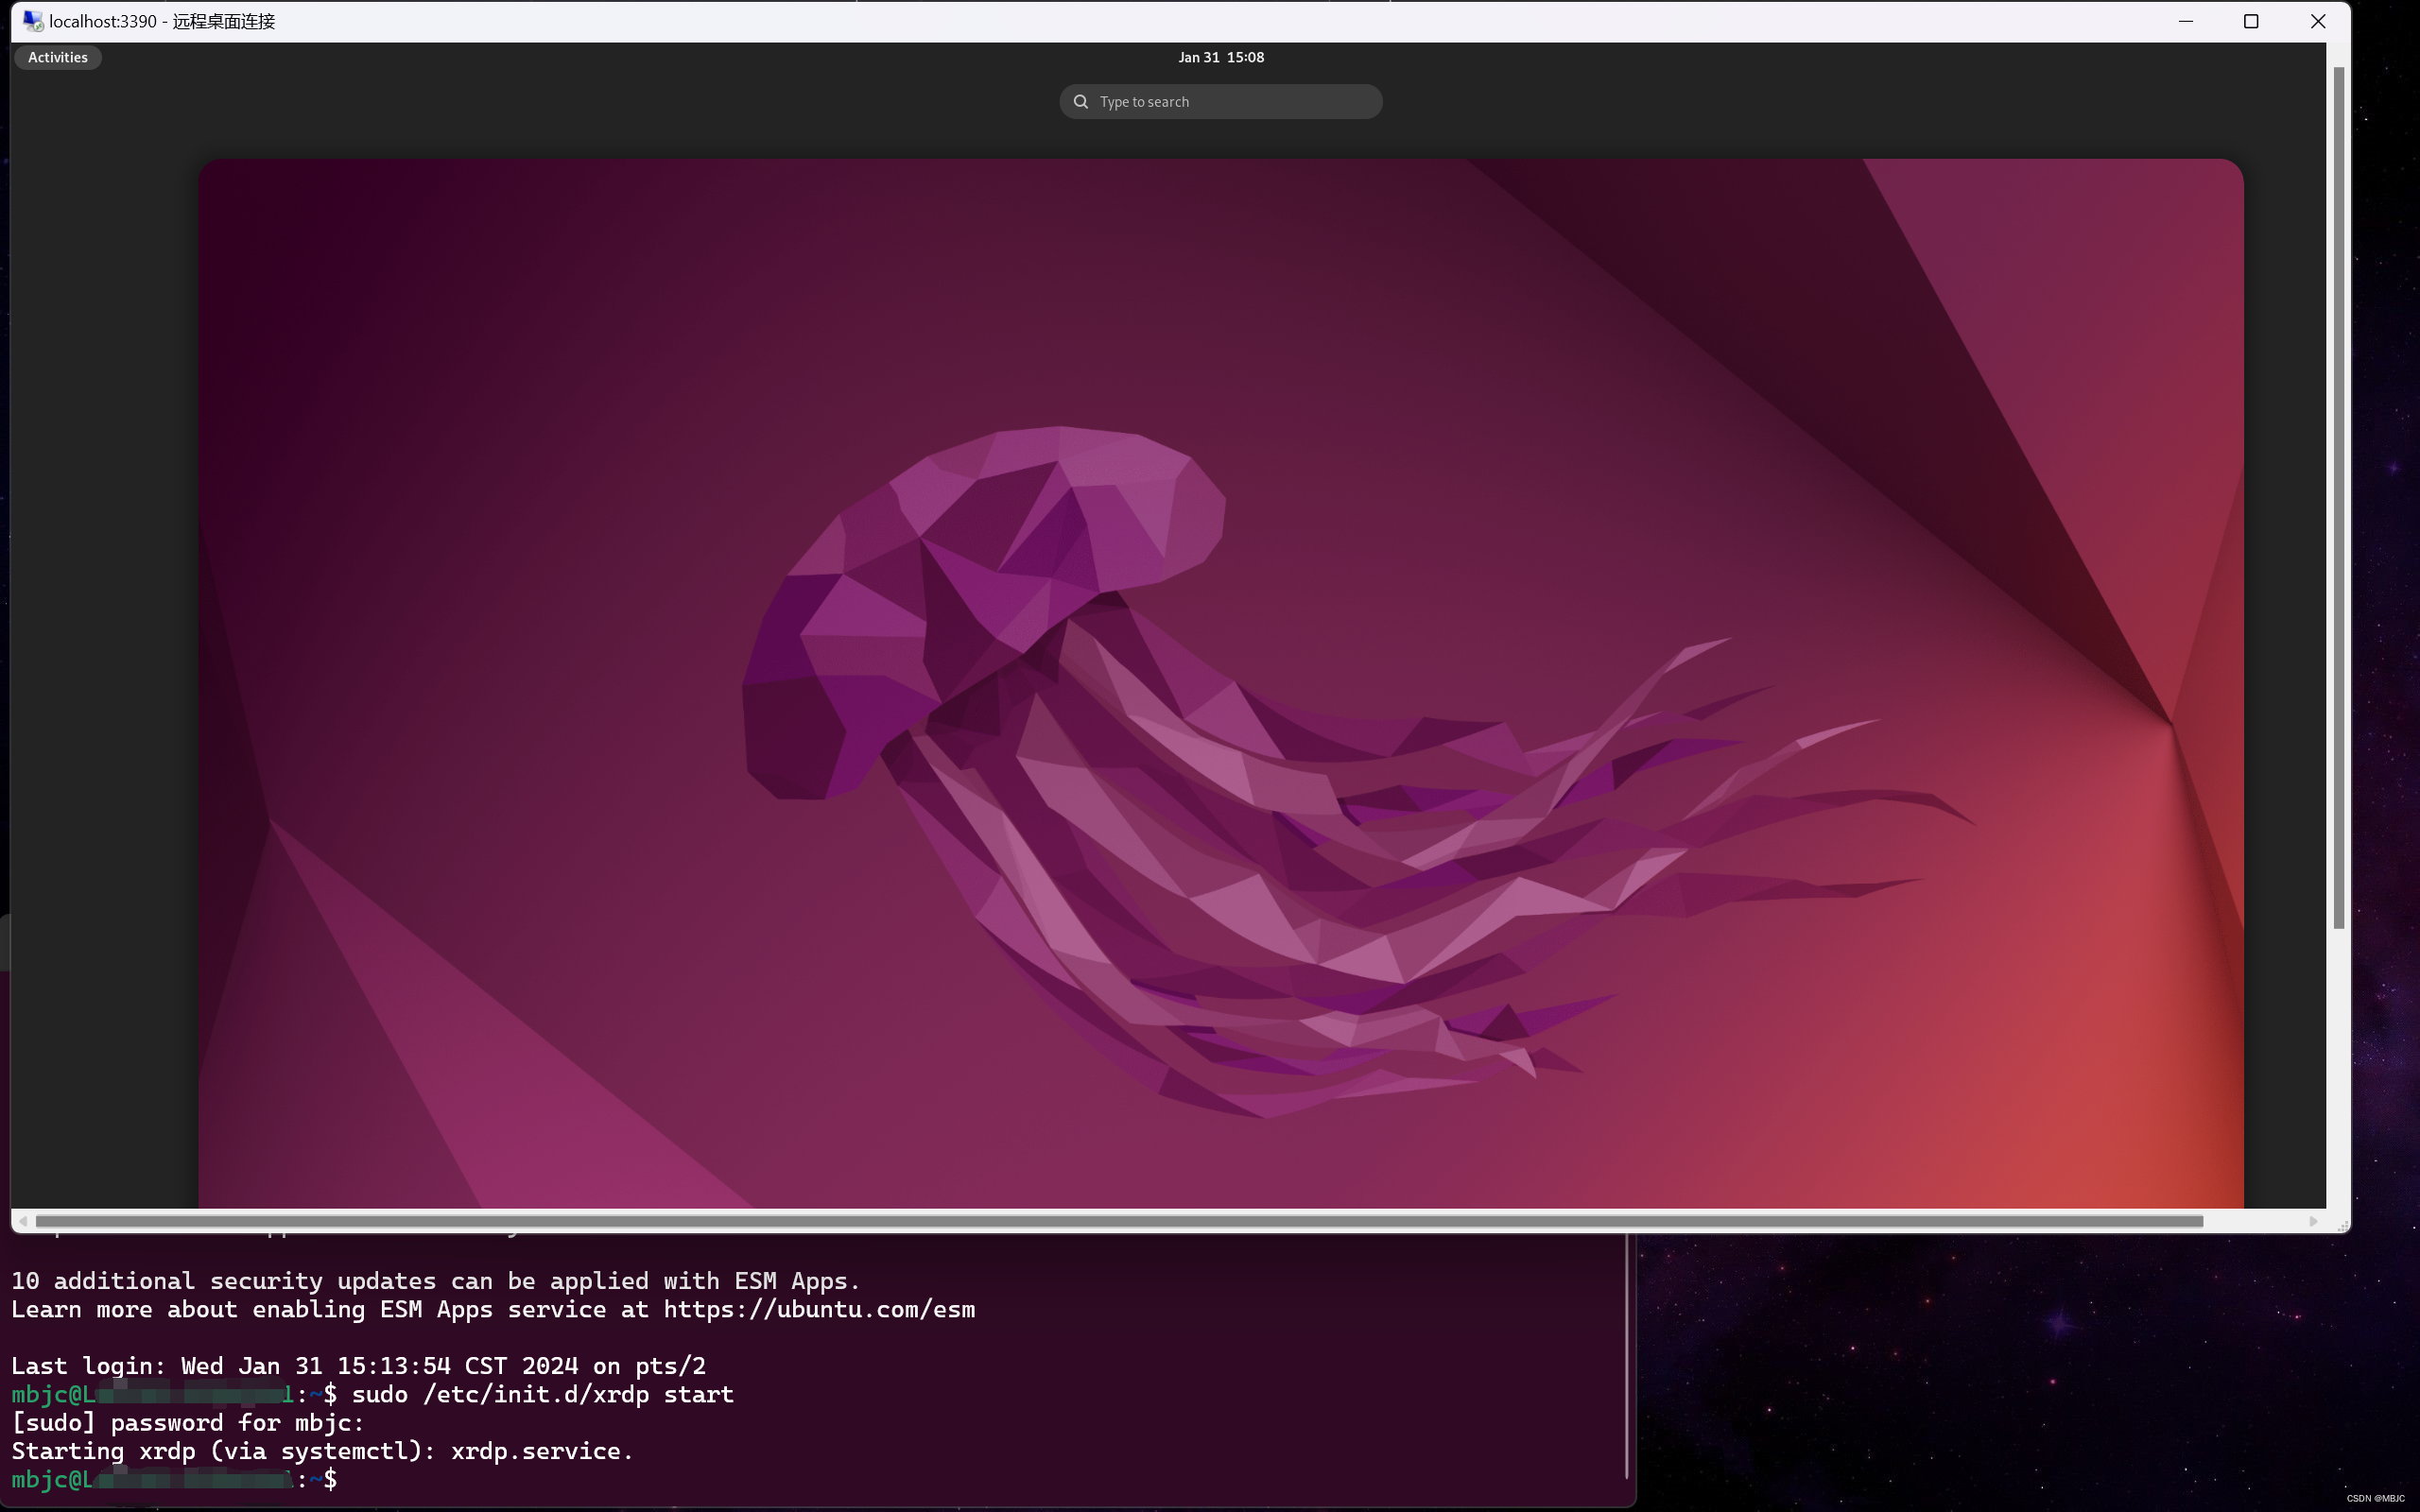
Task: Click the magnifier icon in search bar
Action: tap(1080, 101)
